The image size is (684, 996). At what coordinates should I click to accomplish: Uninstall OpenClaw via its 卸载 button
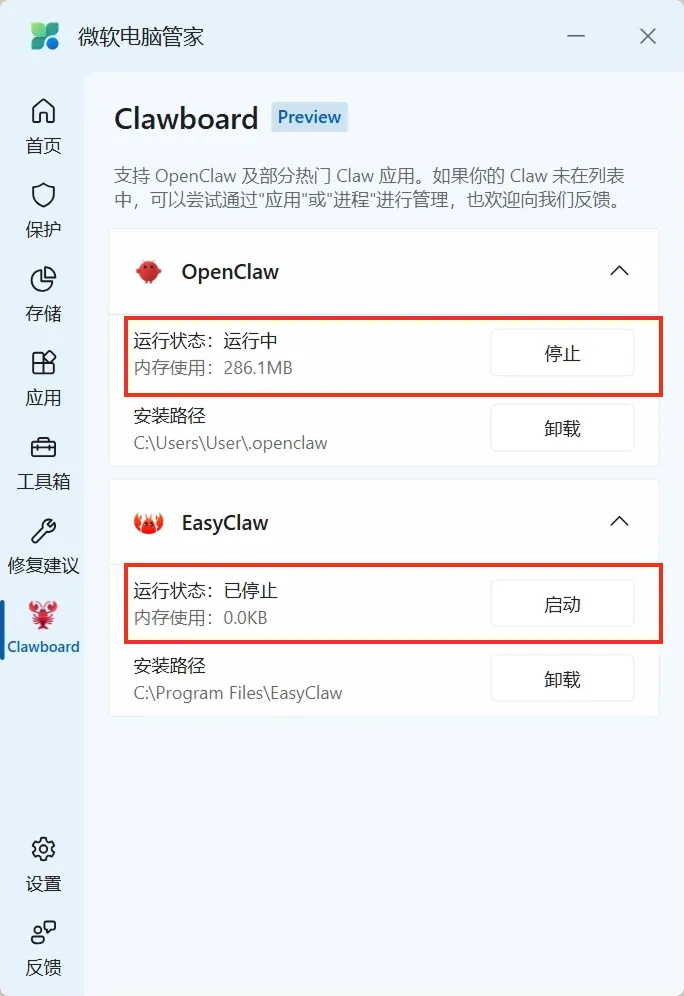pyautogui.click(x=562, y=428)
